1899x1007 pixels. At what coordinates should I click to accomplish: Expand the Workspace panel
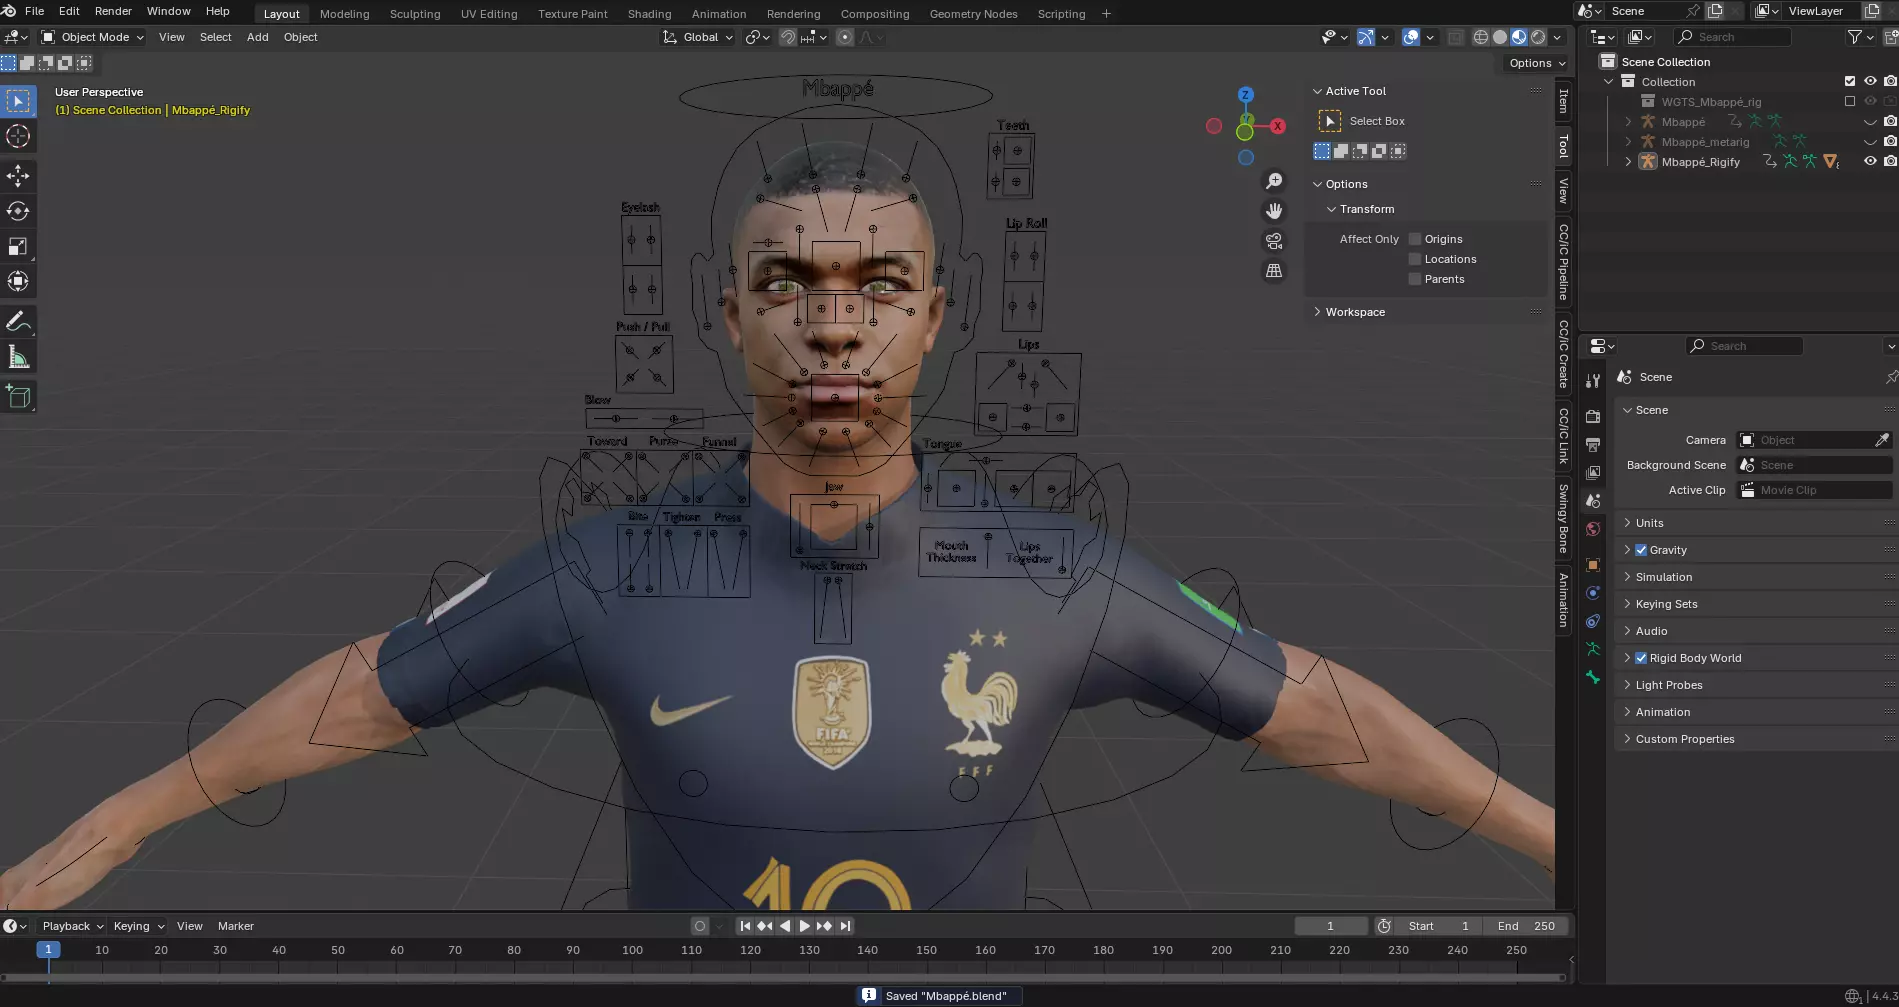click(x=1355, y=312)
